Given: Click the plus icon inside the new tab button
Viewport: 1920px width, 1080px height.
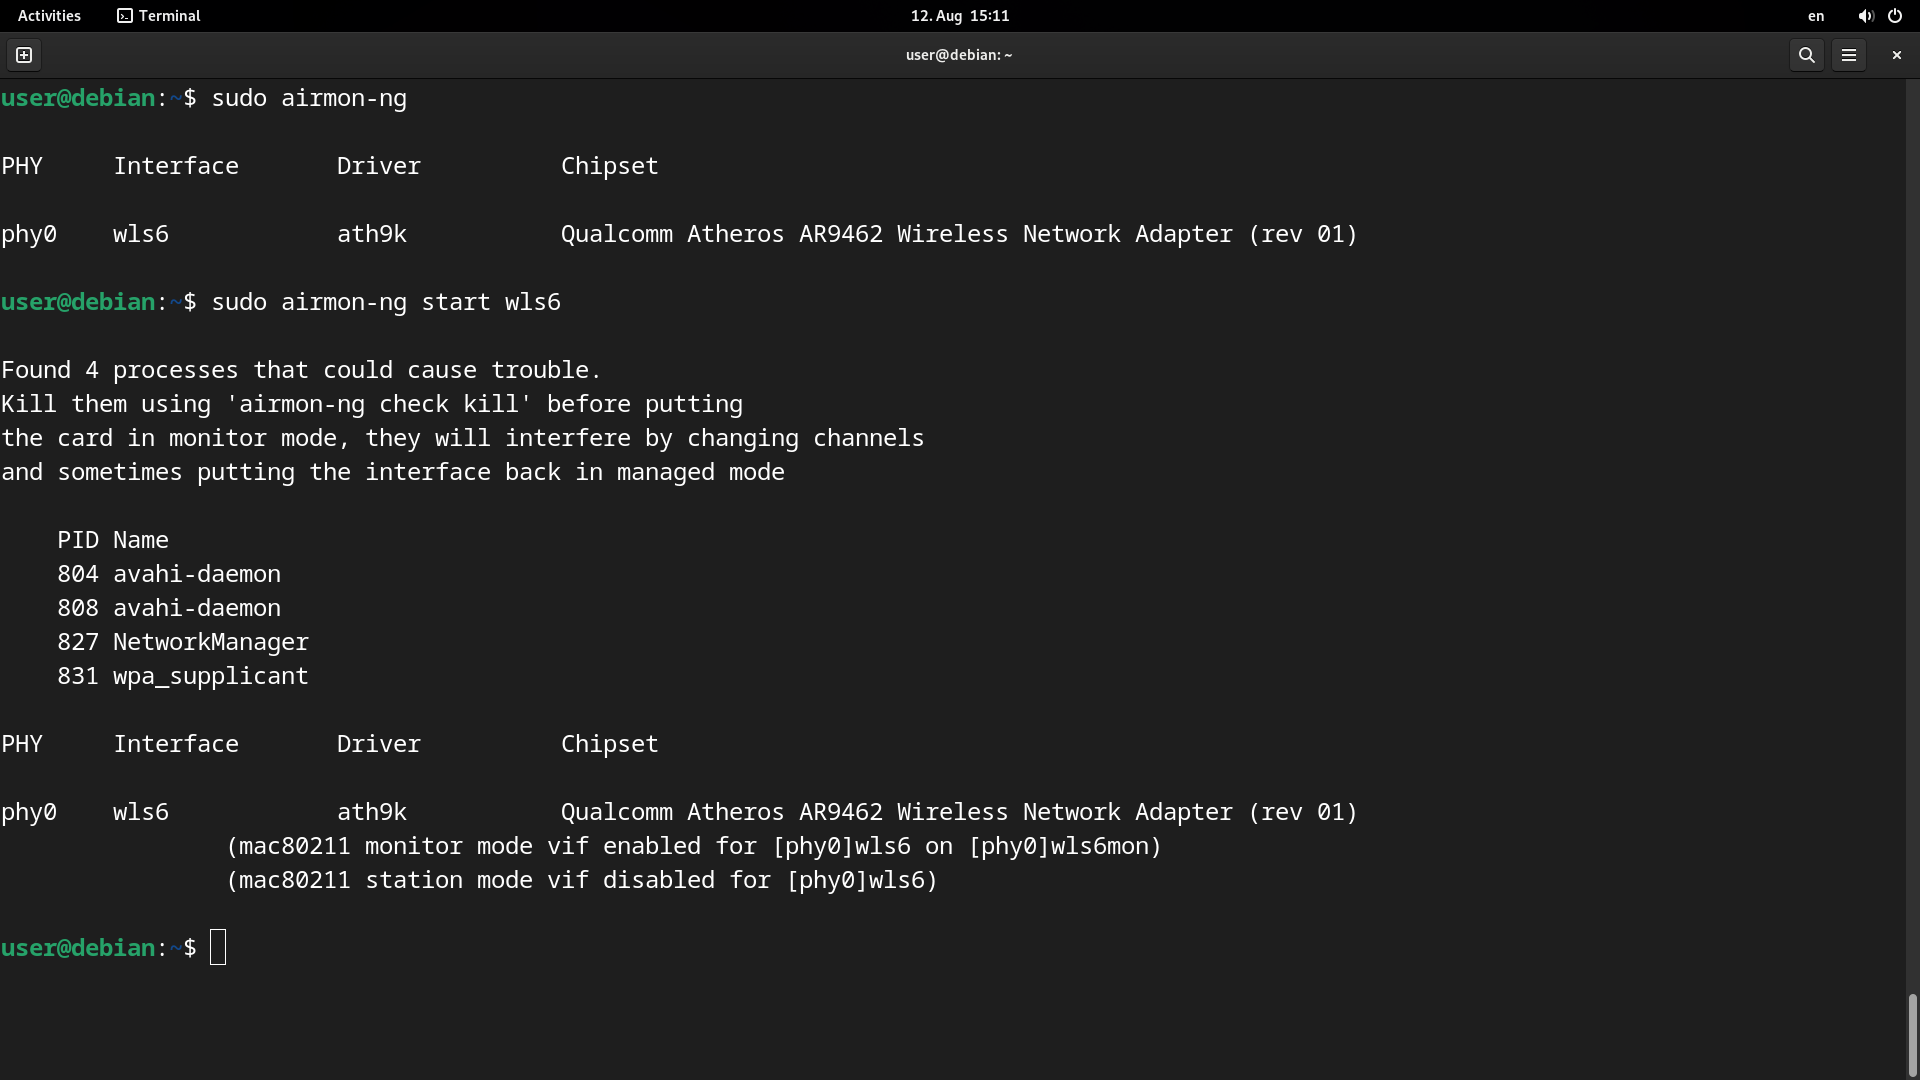Looking at the screenshot, I should click(23, 55).
